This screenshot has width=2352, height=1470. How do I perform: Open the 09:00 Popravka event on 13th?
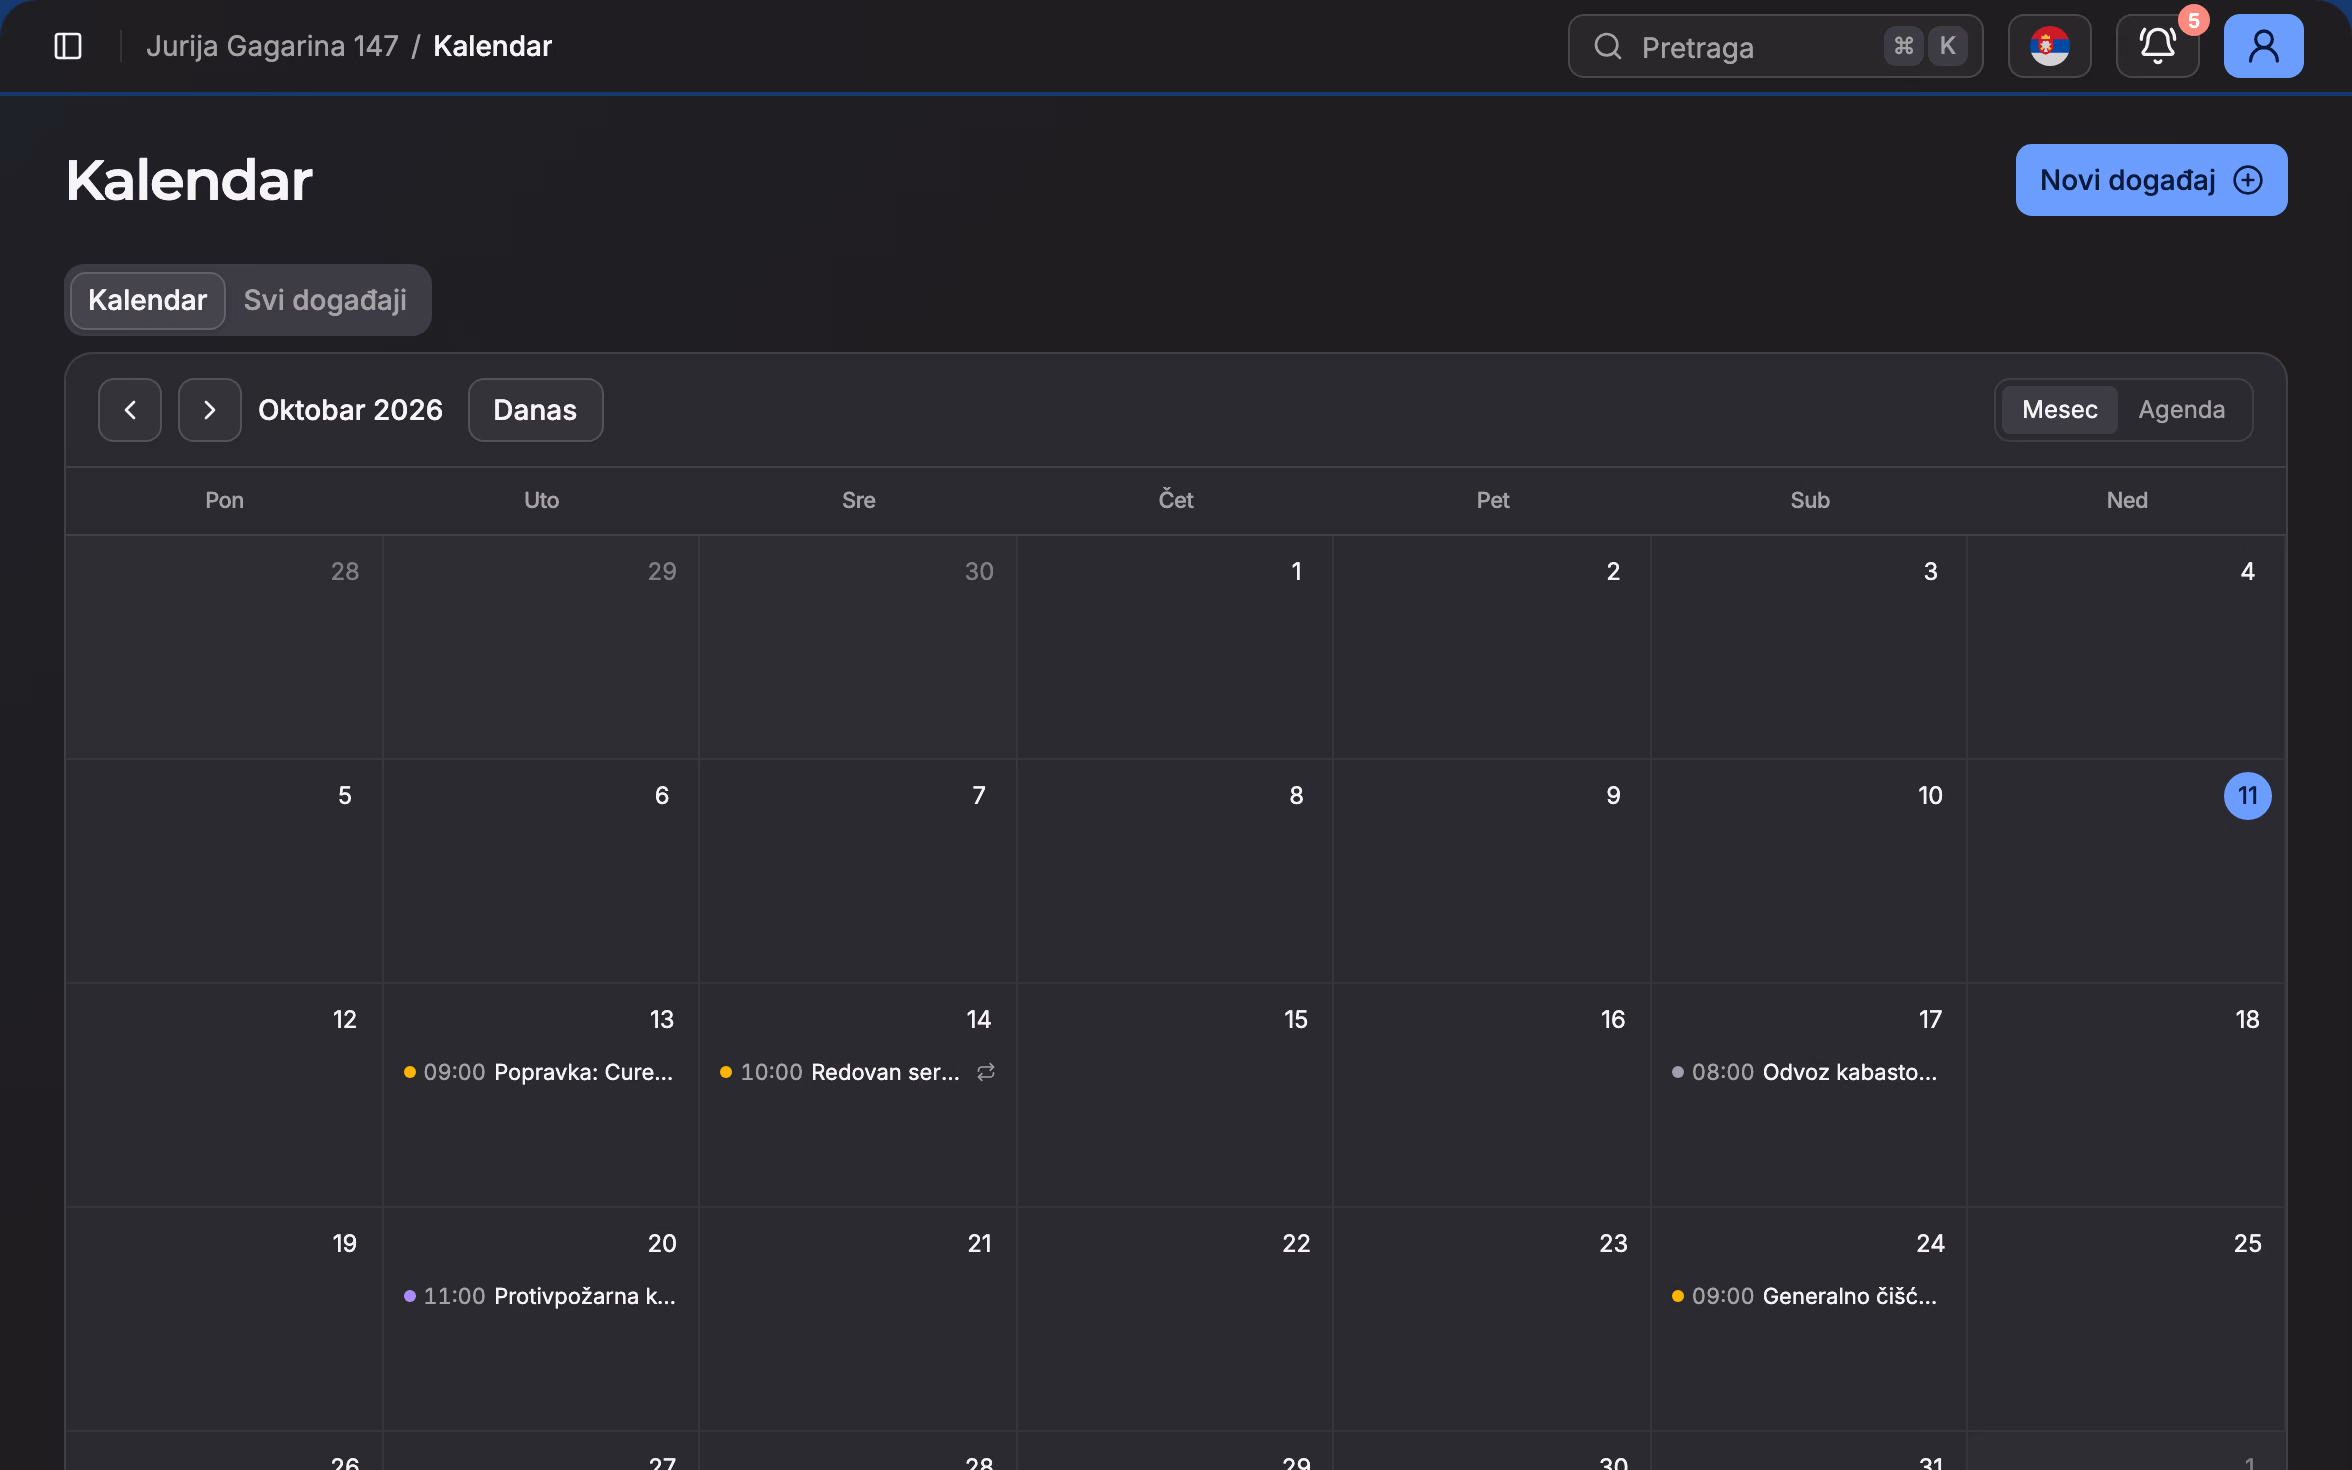point(540,1072)
